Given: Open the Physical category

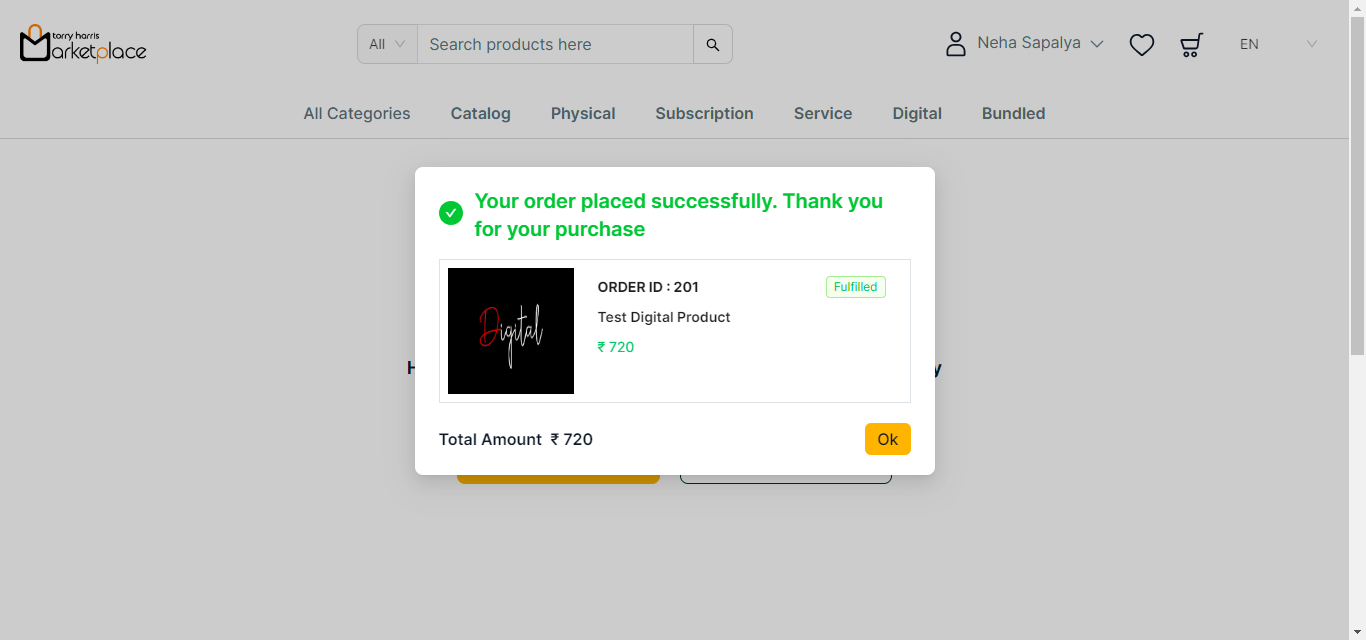Looking at the screenshot, I should [x=583, y=114].
